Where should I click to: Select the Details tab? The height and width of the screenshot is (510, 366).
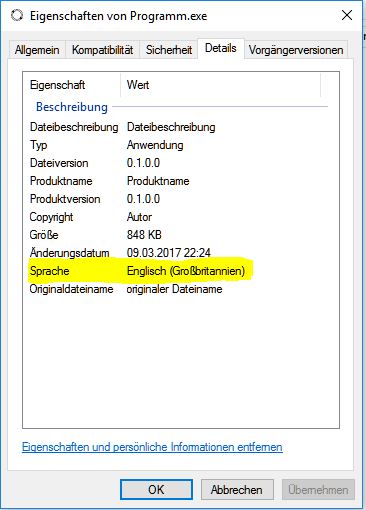221,48
